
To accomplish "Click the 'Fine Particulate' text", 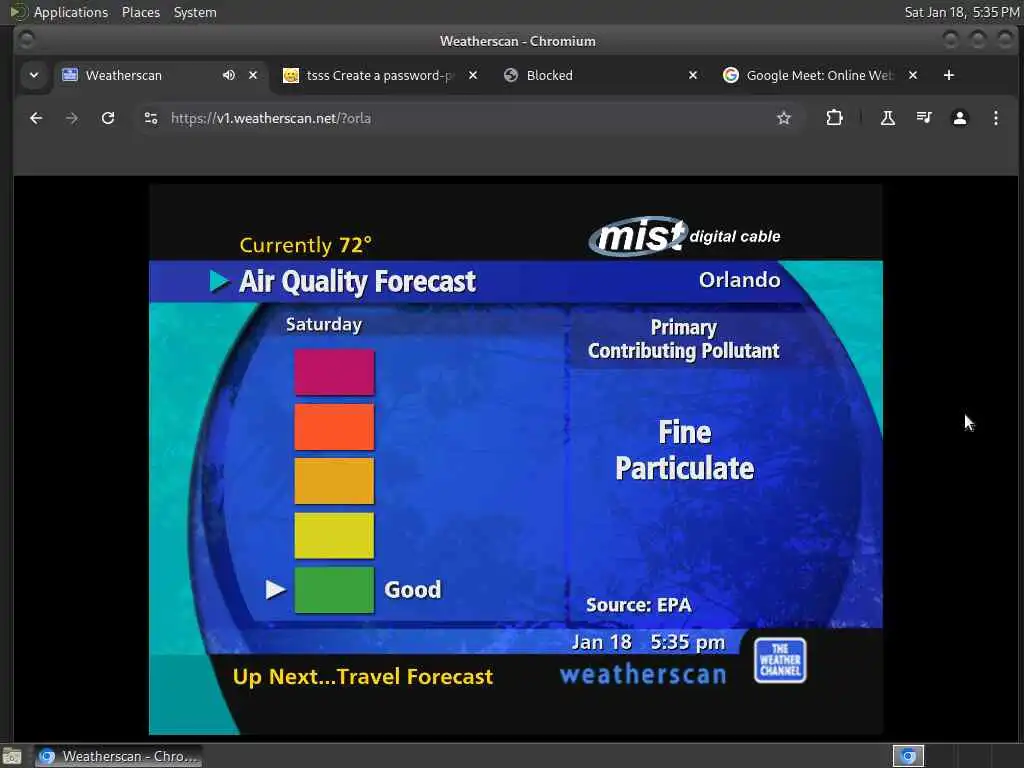I will (684, 450).
